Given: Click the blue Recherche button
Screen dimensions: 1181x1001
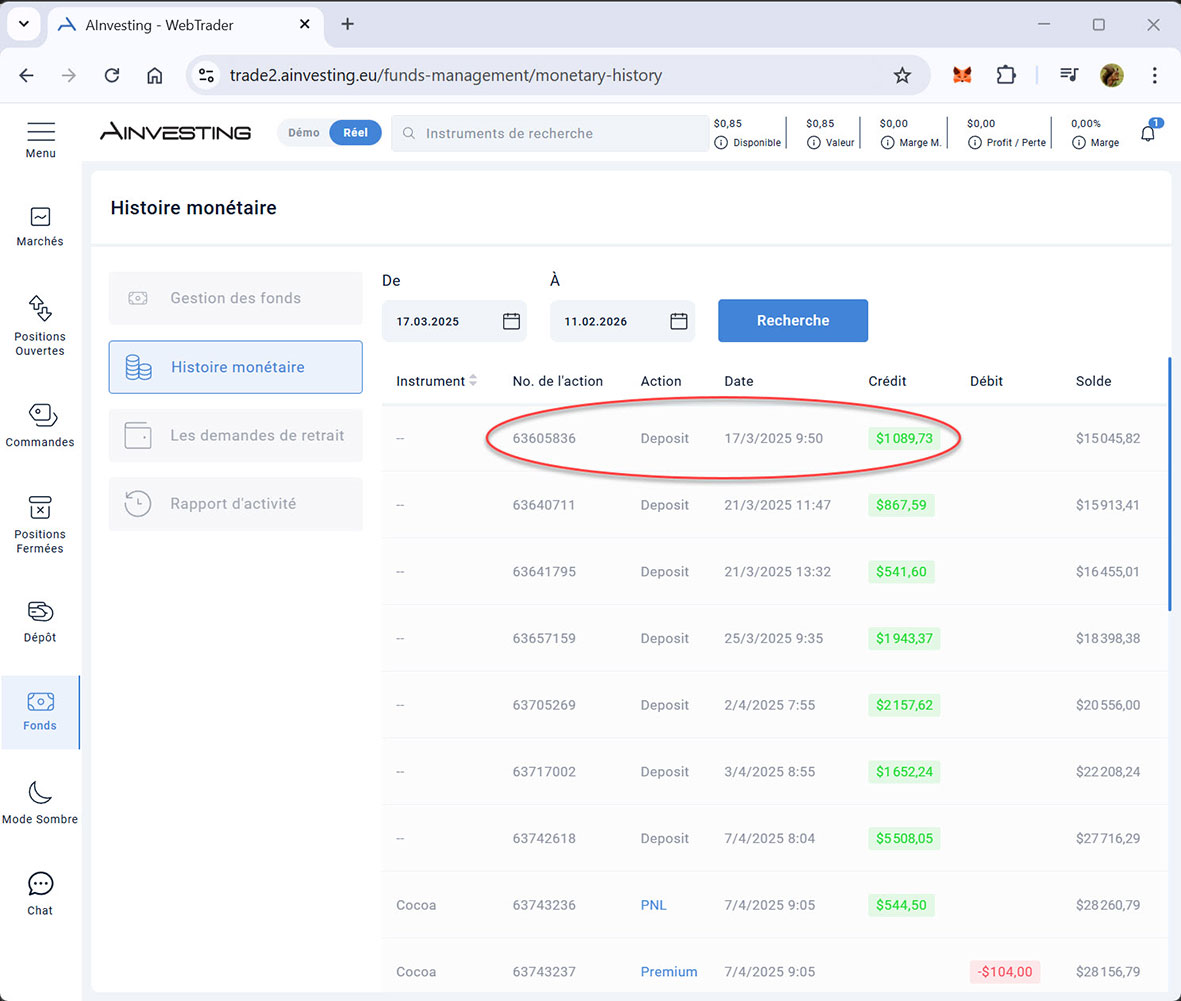Looking at the screenshot, I should point(792,321).
